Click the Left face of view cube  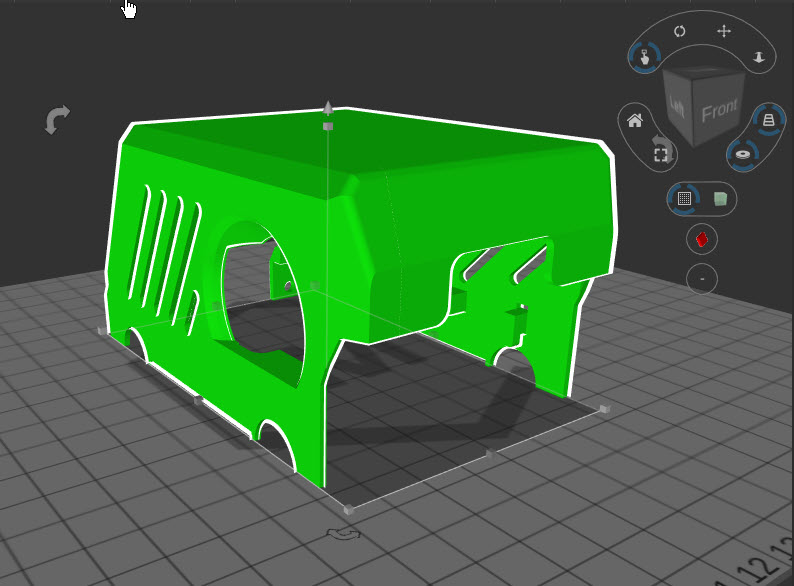pos(677,105)
